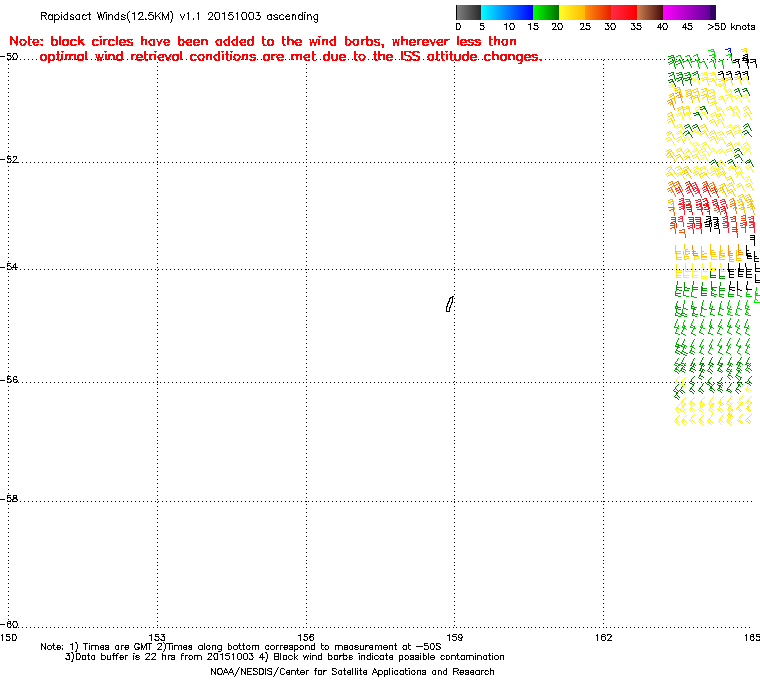Click the 'NOAA/NESDIS/Center for Satellite Applications' credit text
Image resolution: width=760 pixels, height=688 pixels.
pyautogui.click(x=352, y=672)
